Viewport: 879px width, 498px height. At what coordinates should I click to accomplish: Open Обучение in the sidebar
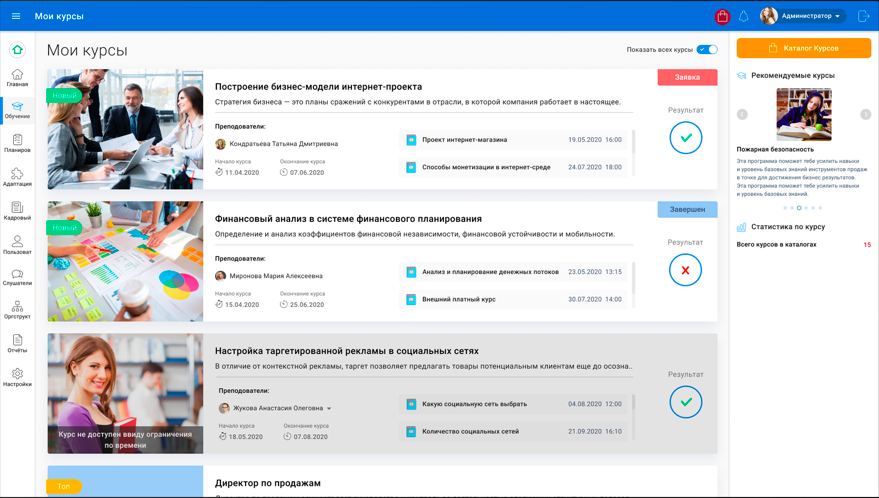click(17, 110)
